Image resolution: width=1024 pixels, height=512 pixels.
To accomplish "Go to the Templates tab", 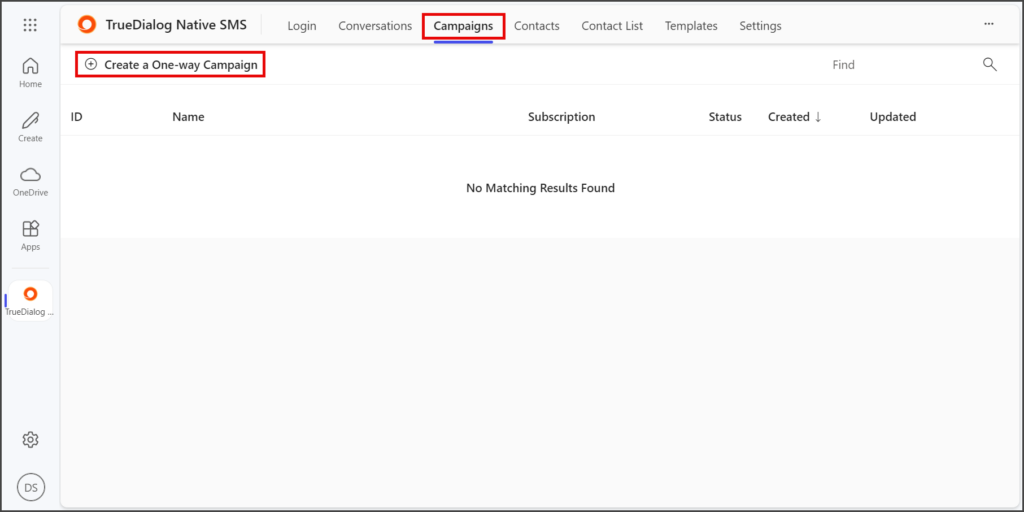I will pos(691,26).
